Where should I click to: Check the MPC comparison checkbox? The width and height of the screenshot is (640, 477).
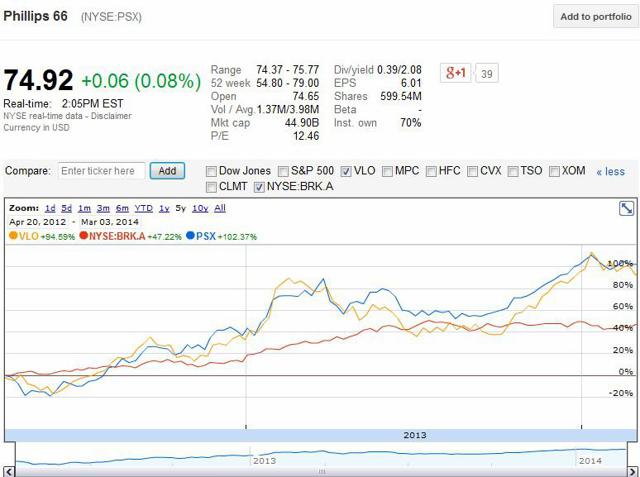(387, 171)
